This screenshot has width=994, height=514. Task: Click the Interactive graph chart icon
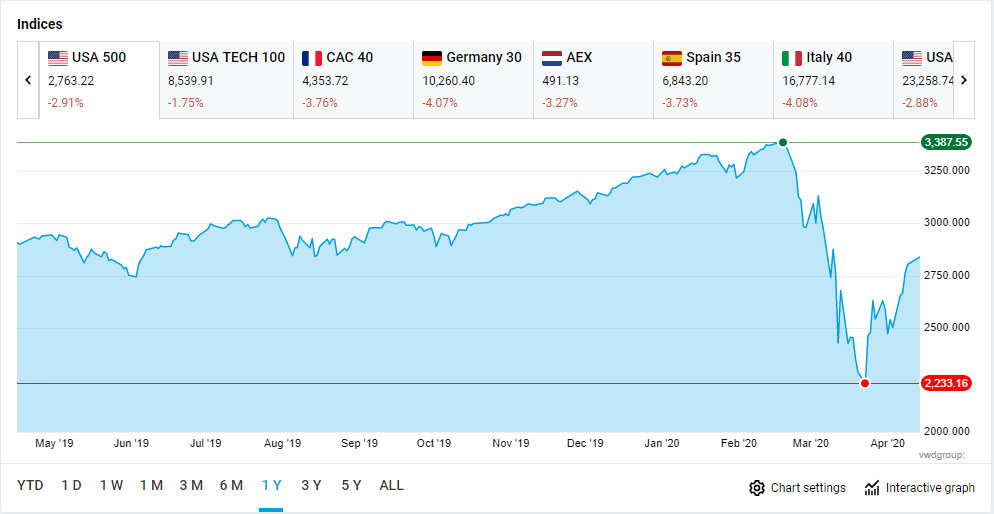872,488
